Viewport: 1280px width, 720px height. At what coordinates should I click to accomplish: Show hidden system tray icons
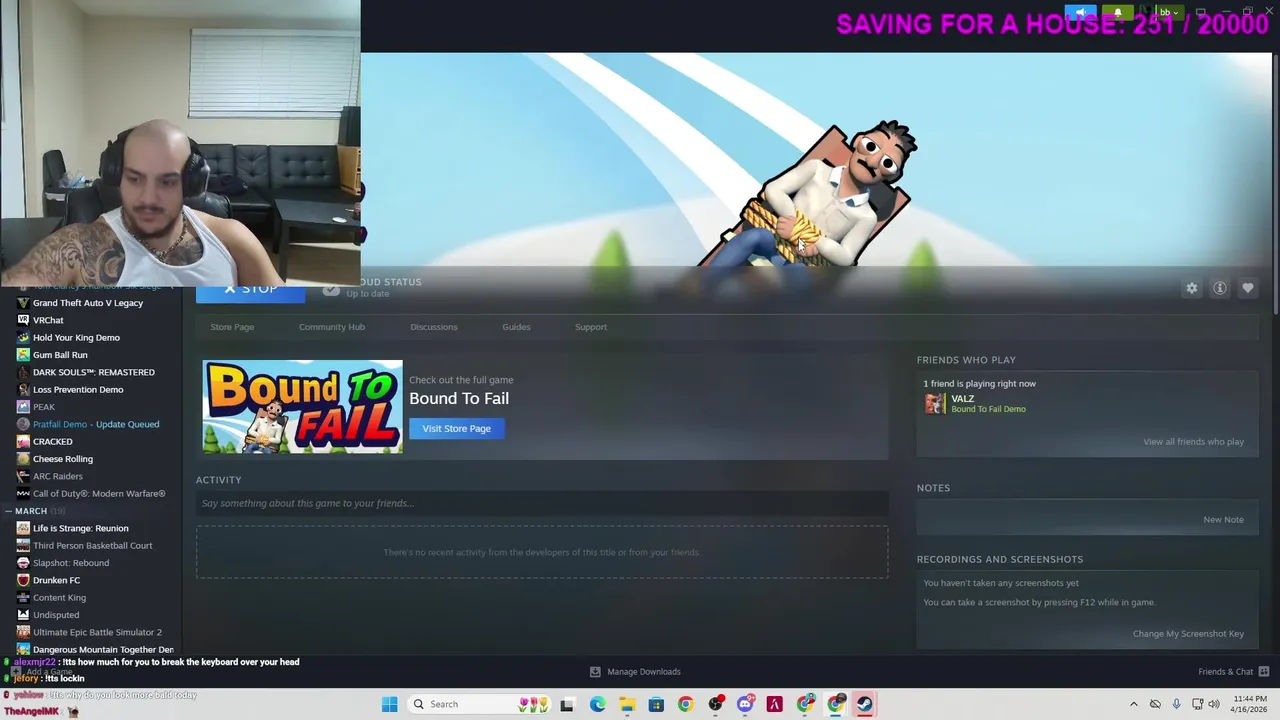1133,704
